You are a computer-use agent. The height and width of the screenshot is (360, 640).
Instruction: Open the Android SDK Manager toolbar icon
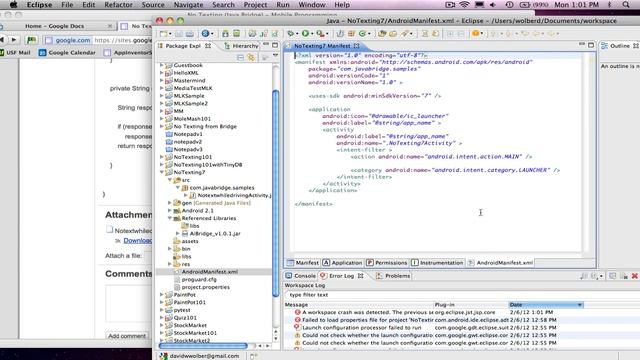[x=225, y=34]
